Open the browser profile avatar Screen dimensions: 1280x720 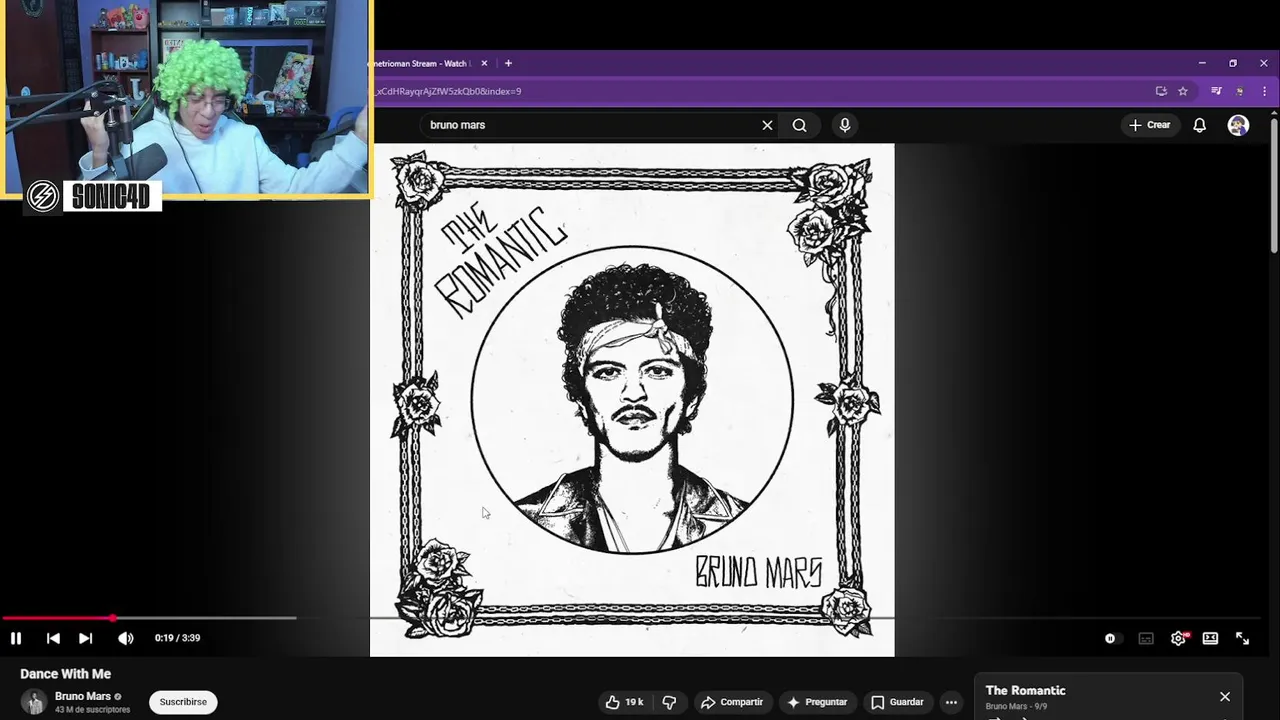coord(1240,91)
